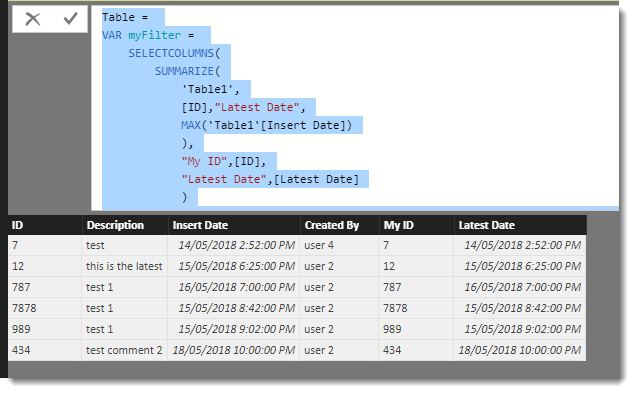Select Insert Date 16/05/2018 7:00:00 PM cell
Image resolution: width=634 pixels, height=393 pixels.
(234, 287)
